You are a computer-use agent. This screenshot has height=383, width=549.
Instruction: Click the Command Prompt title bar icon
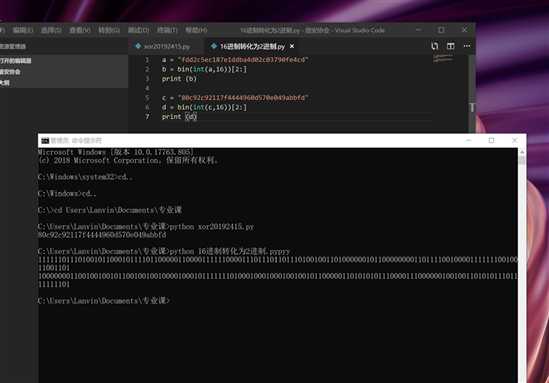(x=45, y=141)
